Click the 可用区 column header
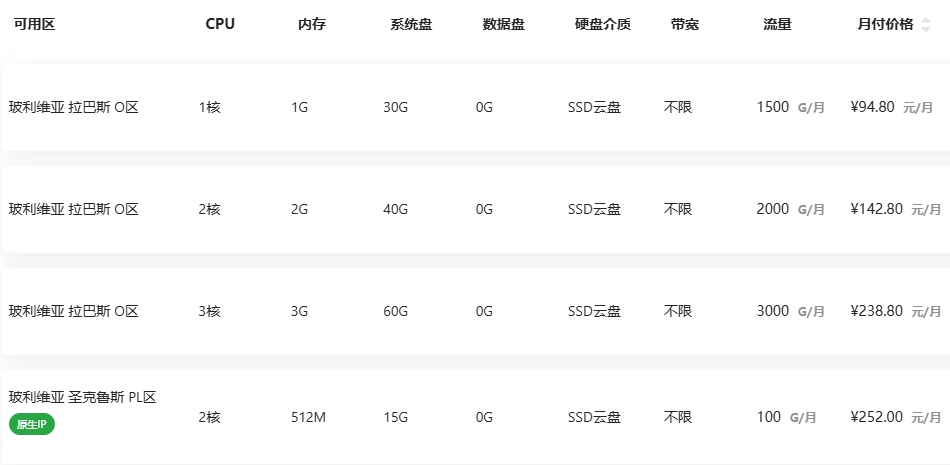This screenshot has height=465, width=950. point(35,24)
